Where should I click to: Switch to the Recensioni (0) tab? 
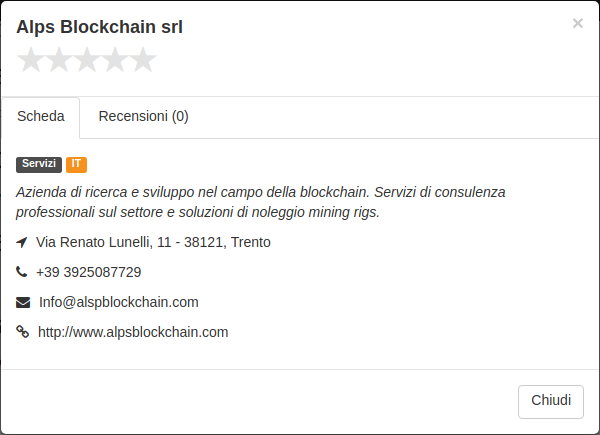coord(143,116)
